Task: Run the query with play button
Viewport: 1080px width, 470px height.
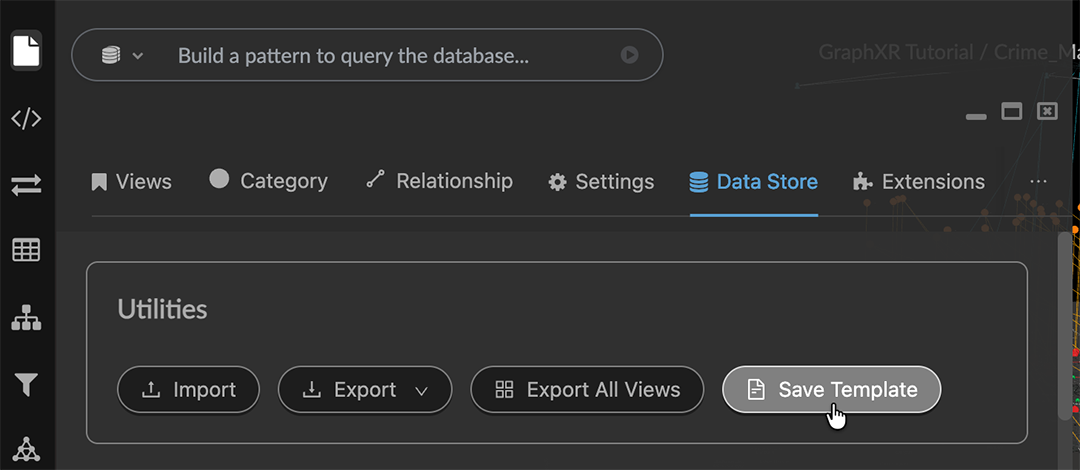Action: [x=629, y=55]
